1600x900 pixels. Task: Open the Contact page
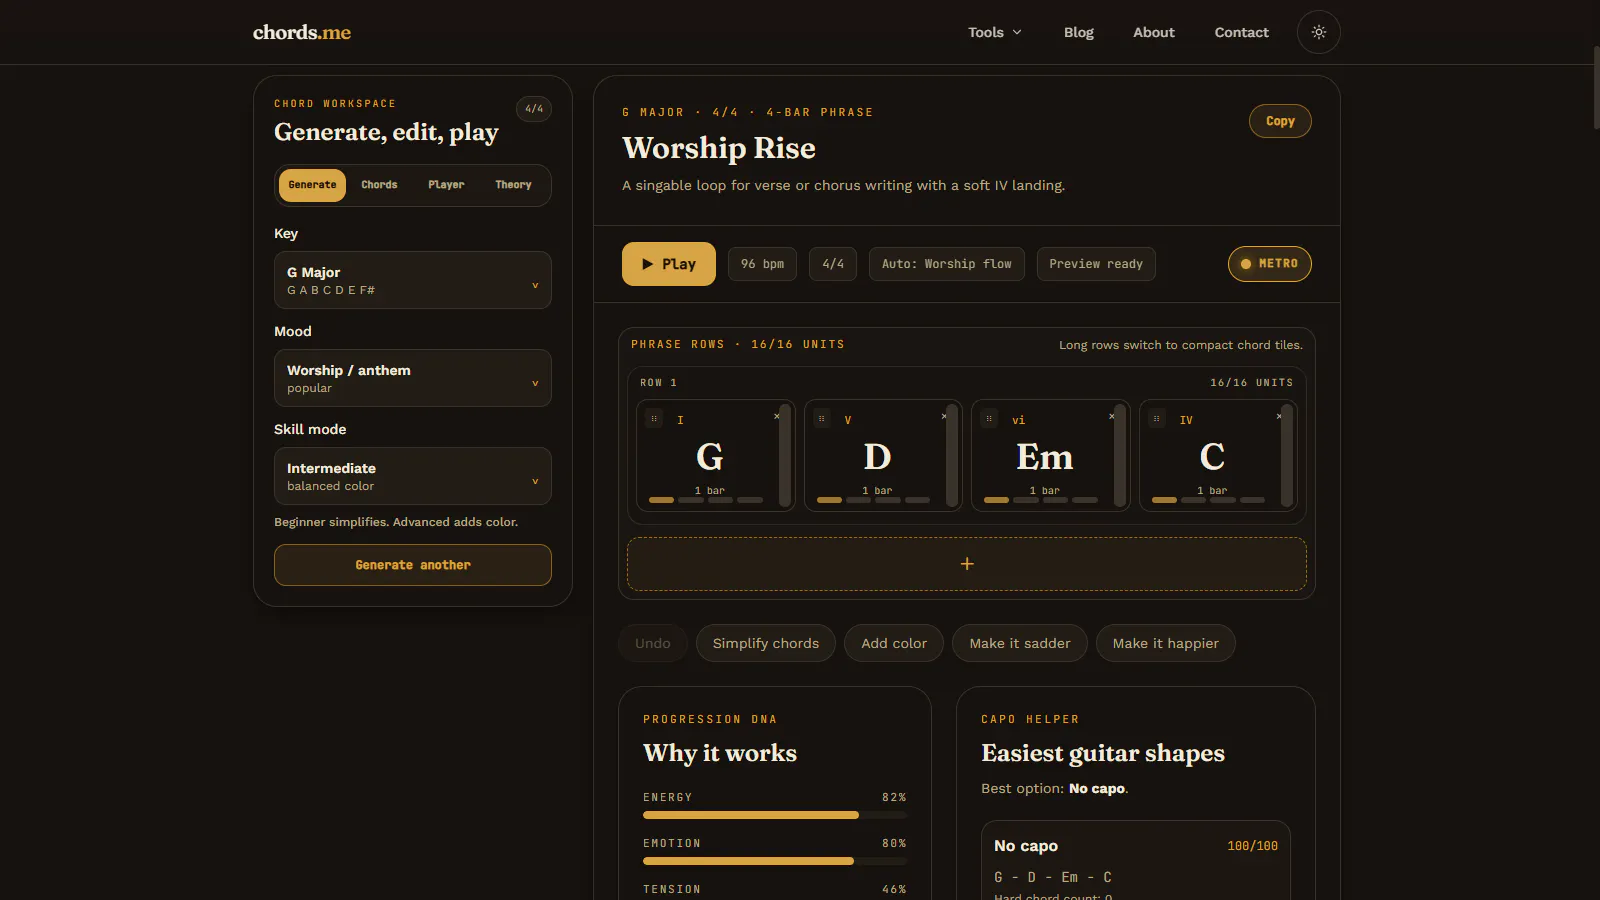(1241, 32)
